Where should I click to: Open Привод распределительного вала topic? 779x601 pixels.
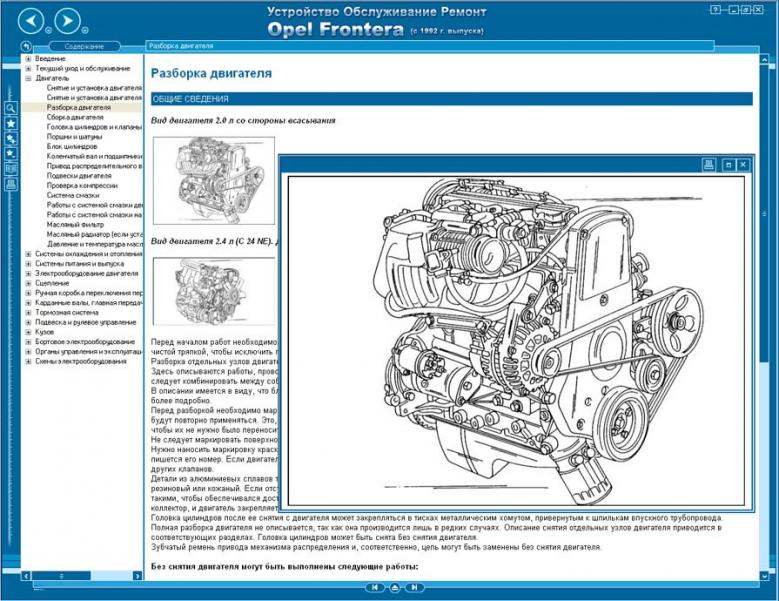(x=94, y=166)
